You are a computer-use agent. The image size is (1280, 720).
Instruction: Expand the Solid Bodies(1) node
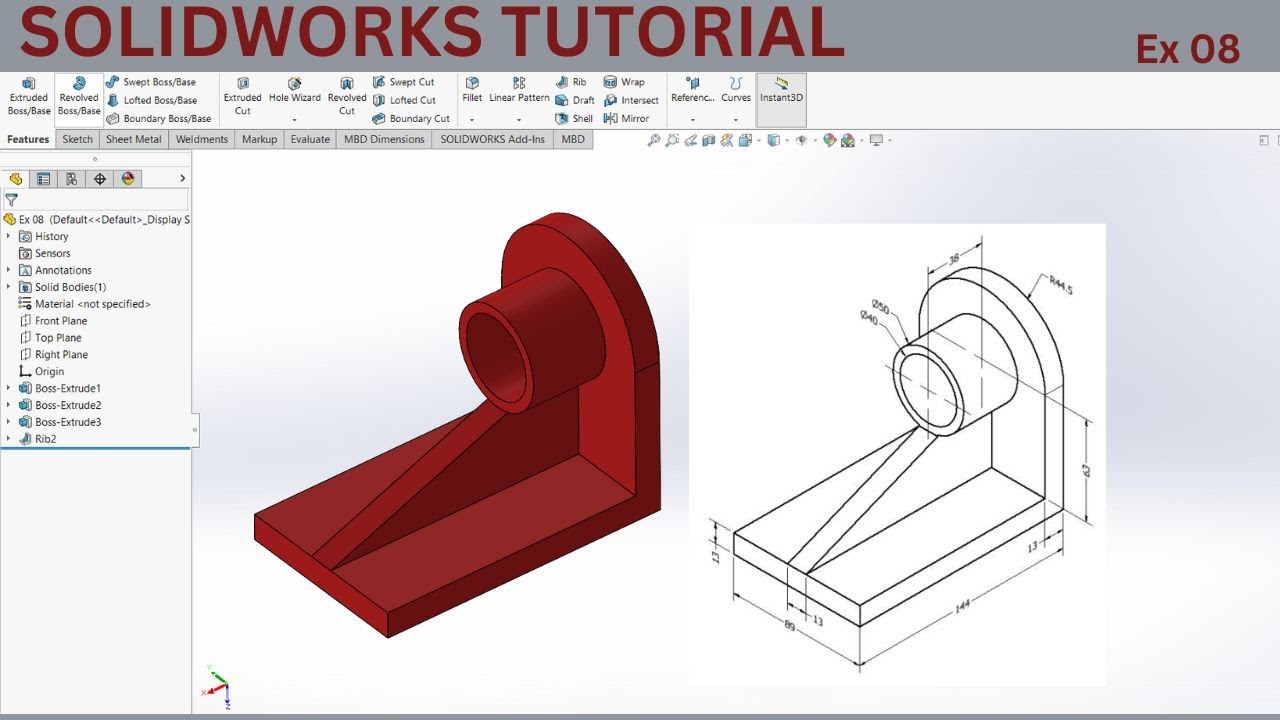[x=9, y=287]
